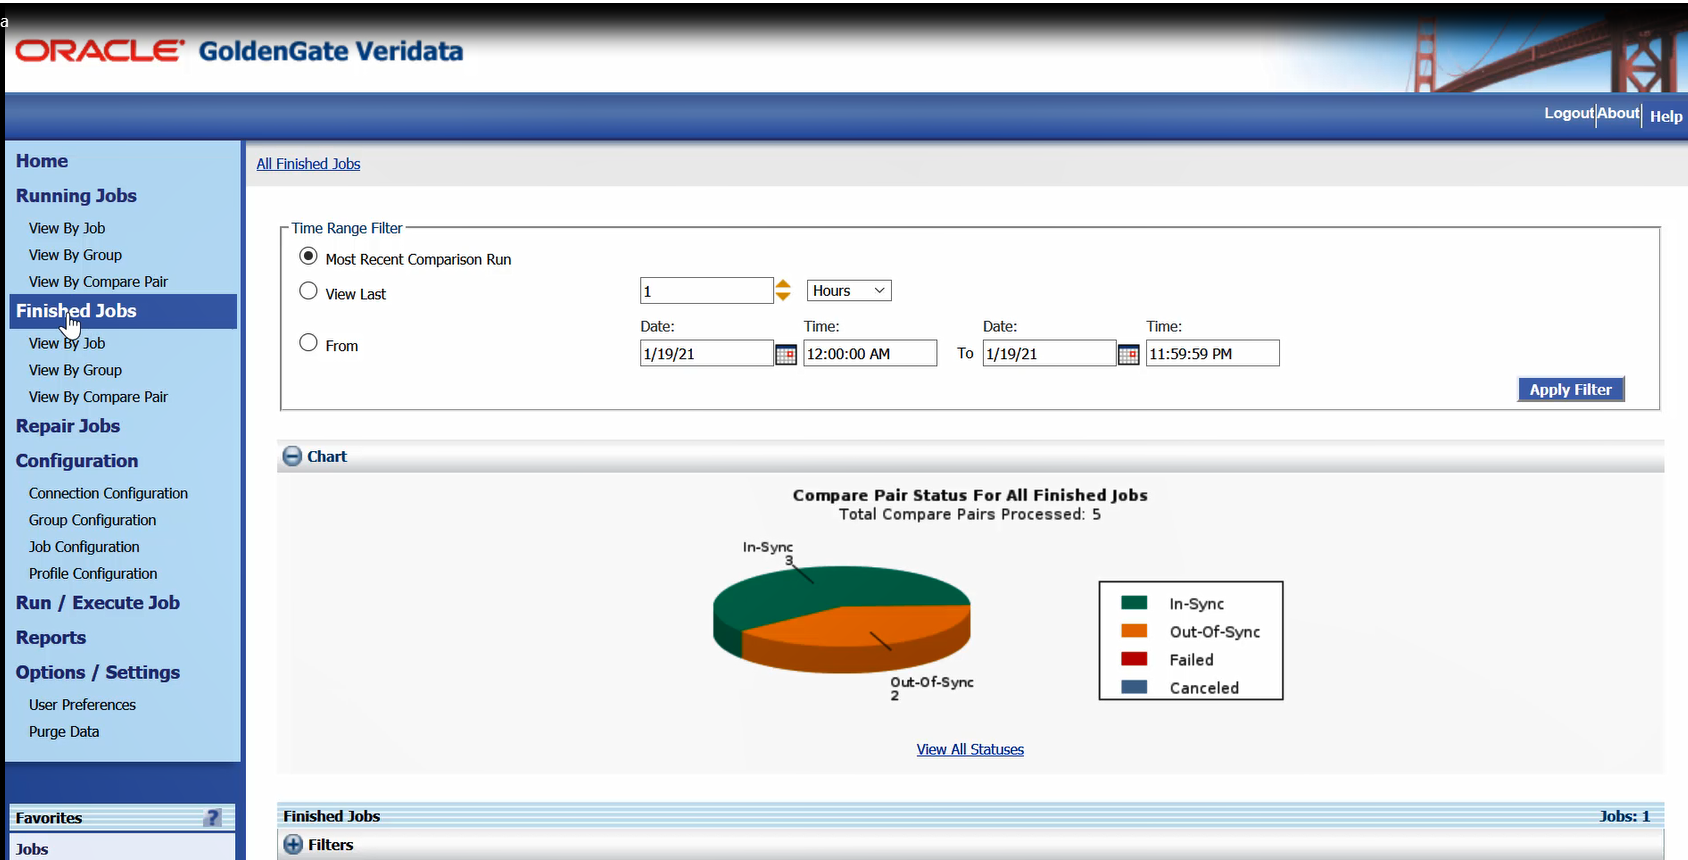Open the Hours time unit dropdown
The height and width of the screenshot is (860, 1688).
click(849, 291)
